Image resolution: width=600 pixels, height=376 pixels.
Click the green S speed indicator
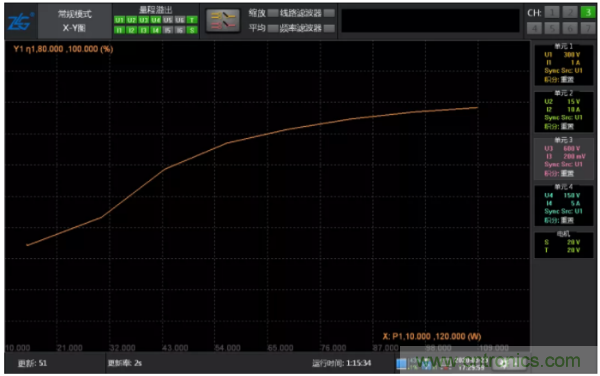[x=192, y=30]
